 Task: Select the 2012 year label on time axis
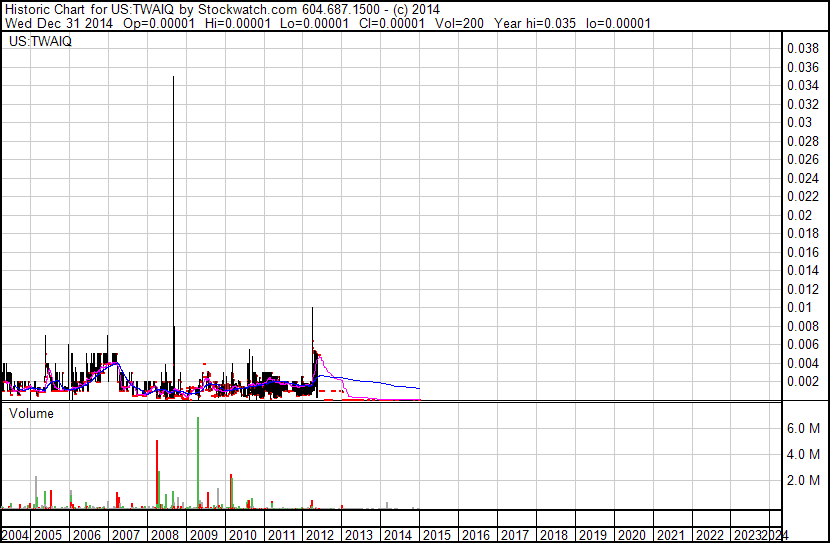(320, 535)
